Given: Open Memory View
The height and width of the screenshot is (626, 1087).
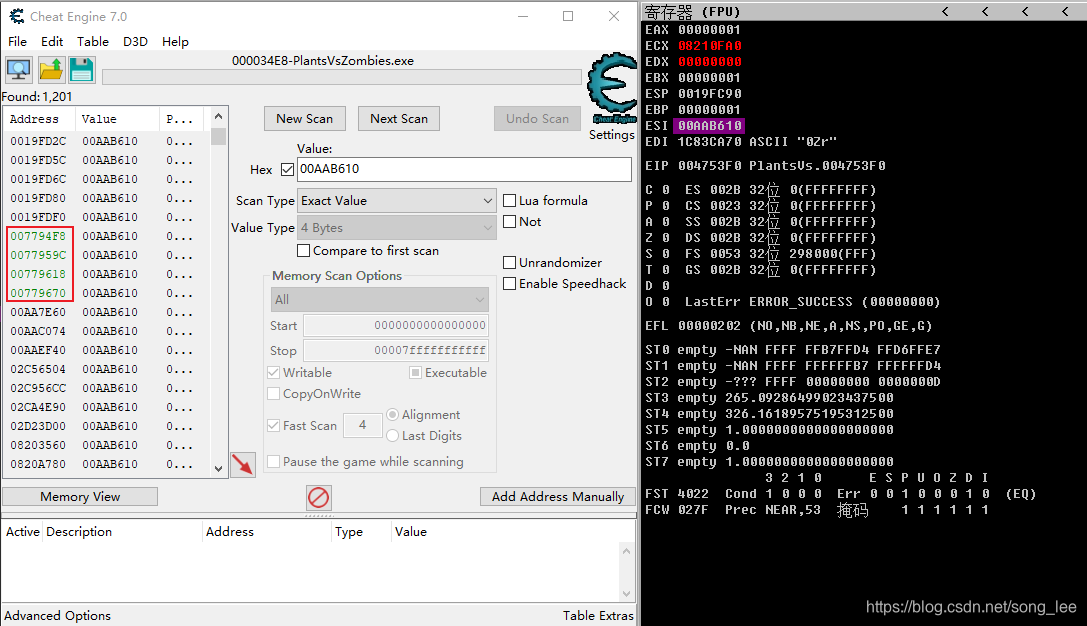Looking at the screenshot, I should pos(80,496).
